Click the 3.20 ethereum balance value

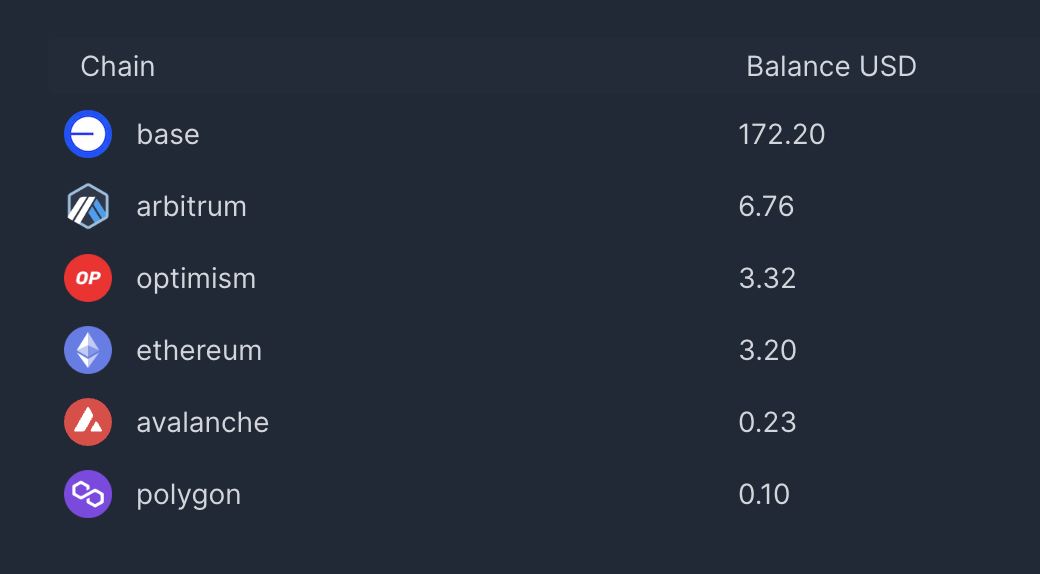pos(767,350)
